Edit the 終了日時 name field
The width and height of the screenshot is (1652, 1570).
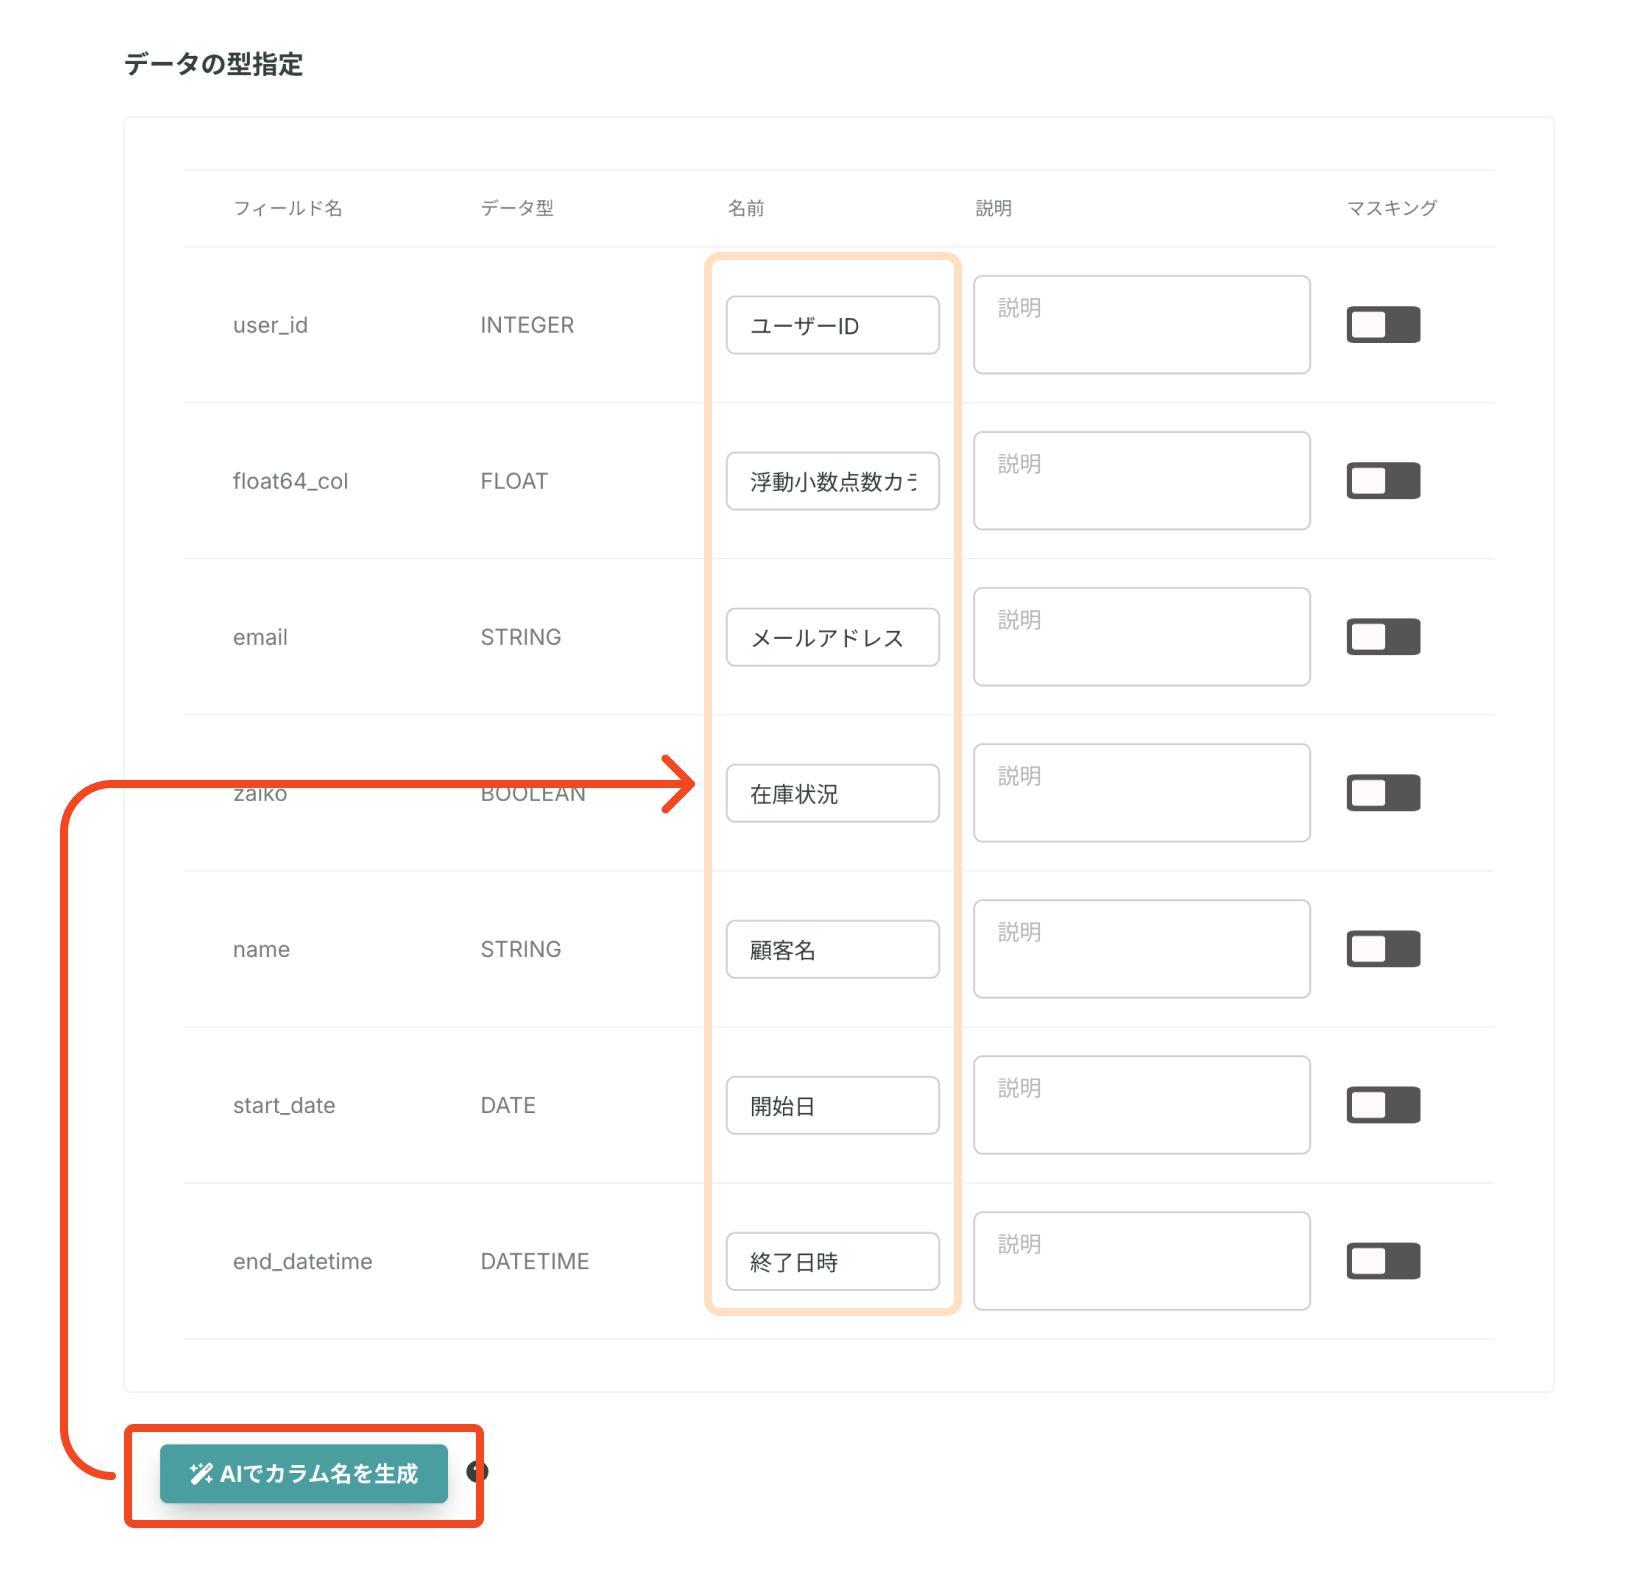[x=832, y=1261]
